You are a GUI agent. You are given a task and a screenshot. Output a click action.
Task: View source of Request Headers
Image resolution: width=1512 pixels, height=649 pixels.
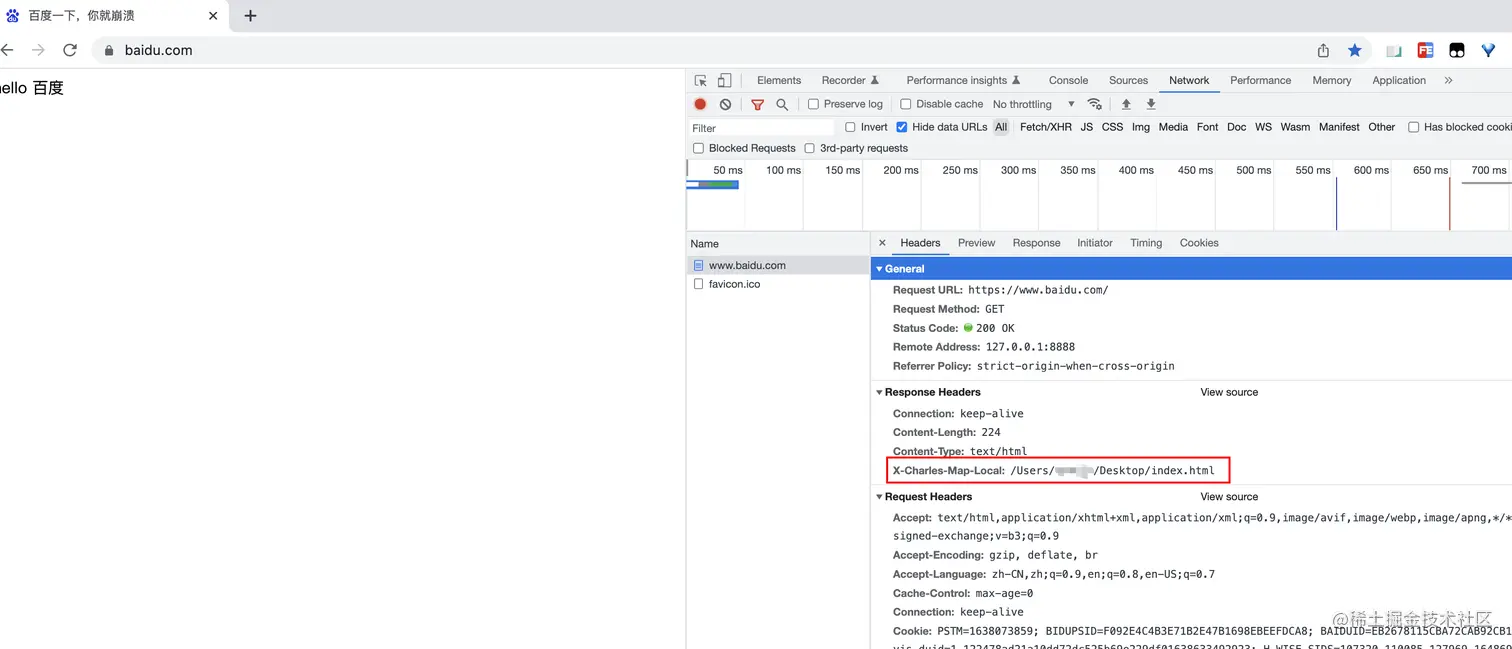[1229, 497]
